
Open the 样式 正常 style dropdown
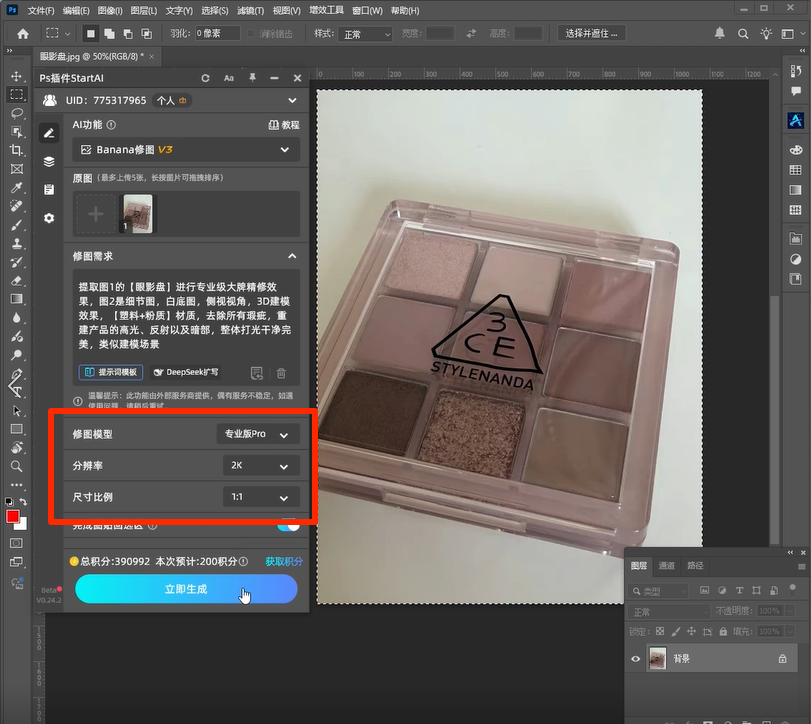[365, 34]
